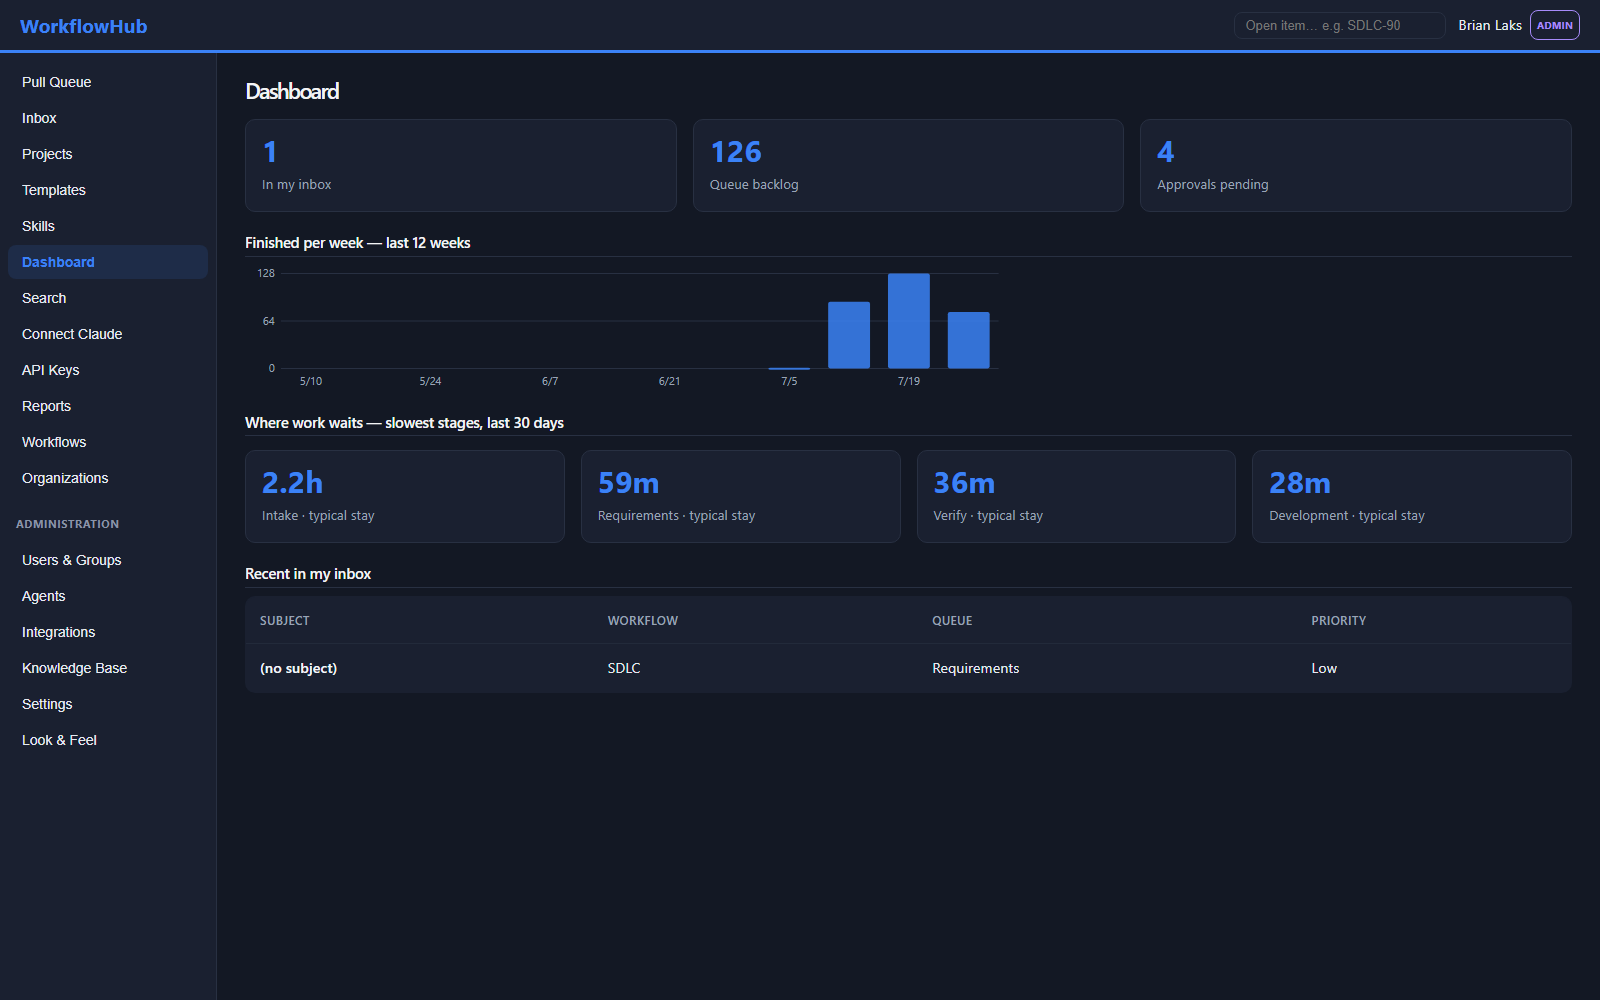
Task: Open the Approvals pending card
Action: (x=1356, y=166)
